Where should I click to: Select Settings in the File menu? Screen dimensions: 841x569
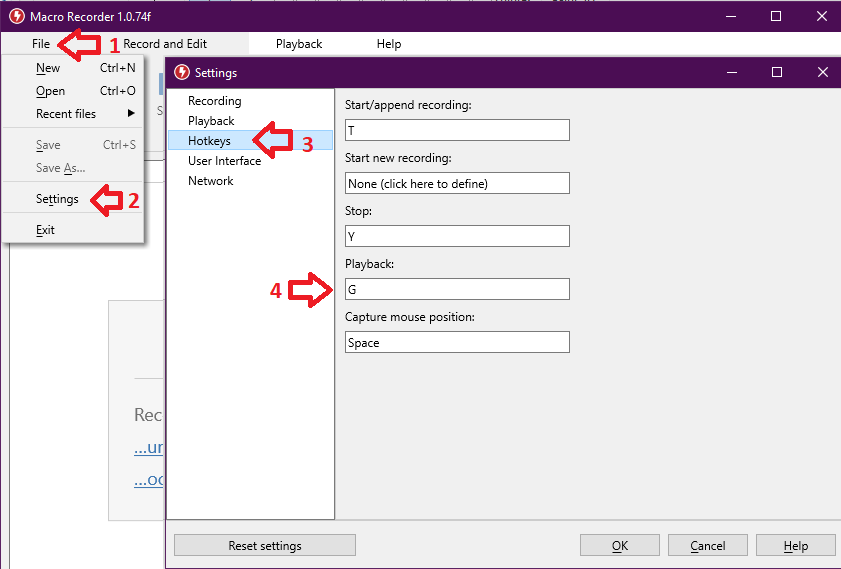pos(57,199)
